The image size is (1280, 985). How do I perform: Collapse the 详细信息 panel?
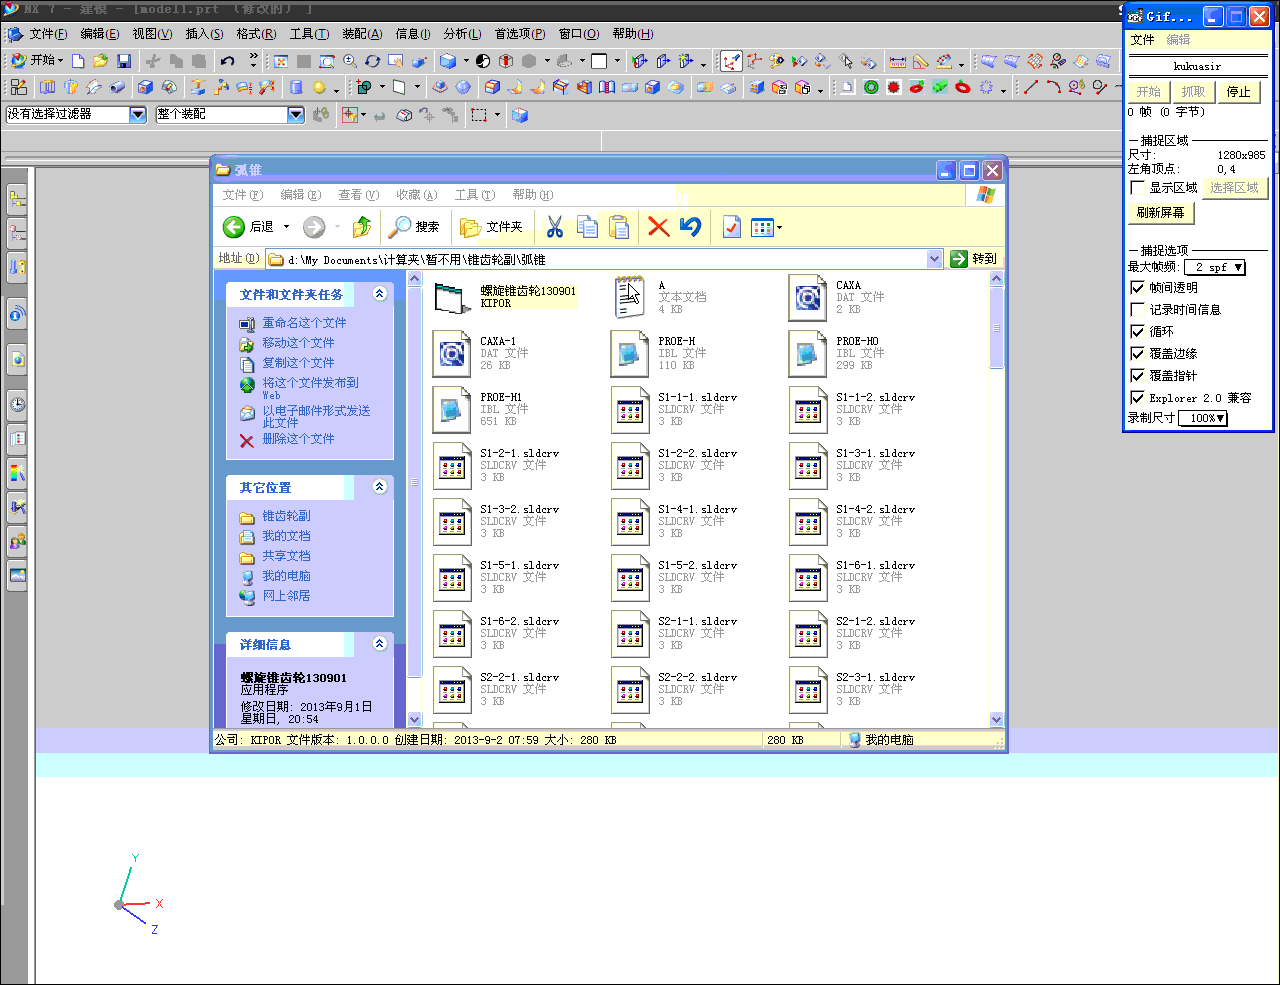point(380,644)
